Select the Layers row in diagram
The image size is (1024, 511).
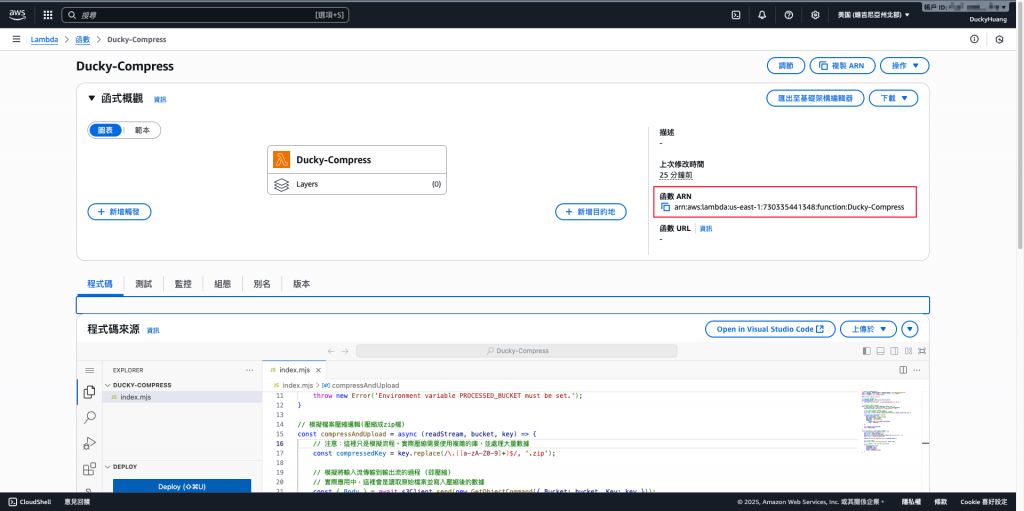point(357,184)
